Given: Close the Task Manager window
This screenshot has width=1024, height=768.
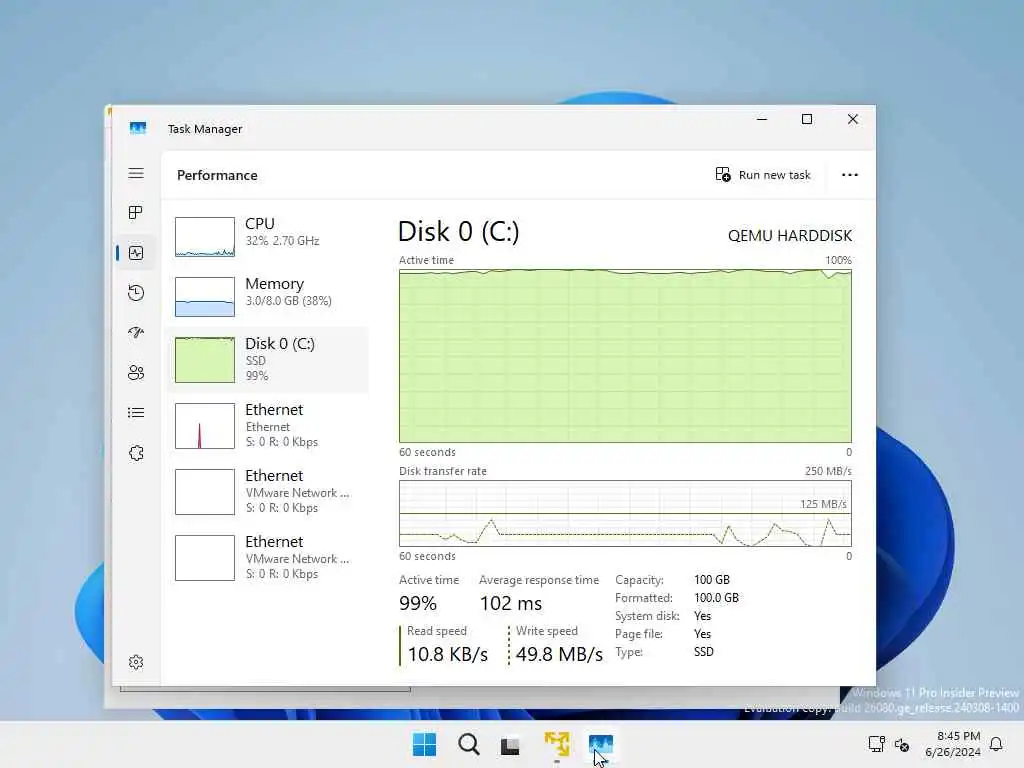Looking at the screenshot, I should tap(853, 119).
